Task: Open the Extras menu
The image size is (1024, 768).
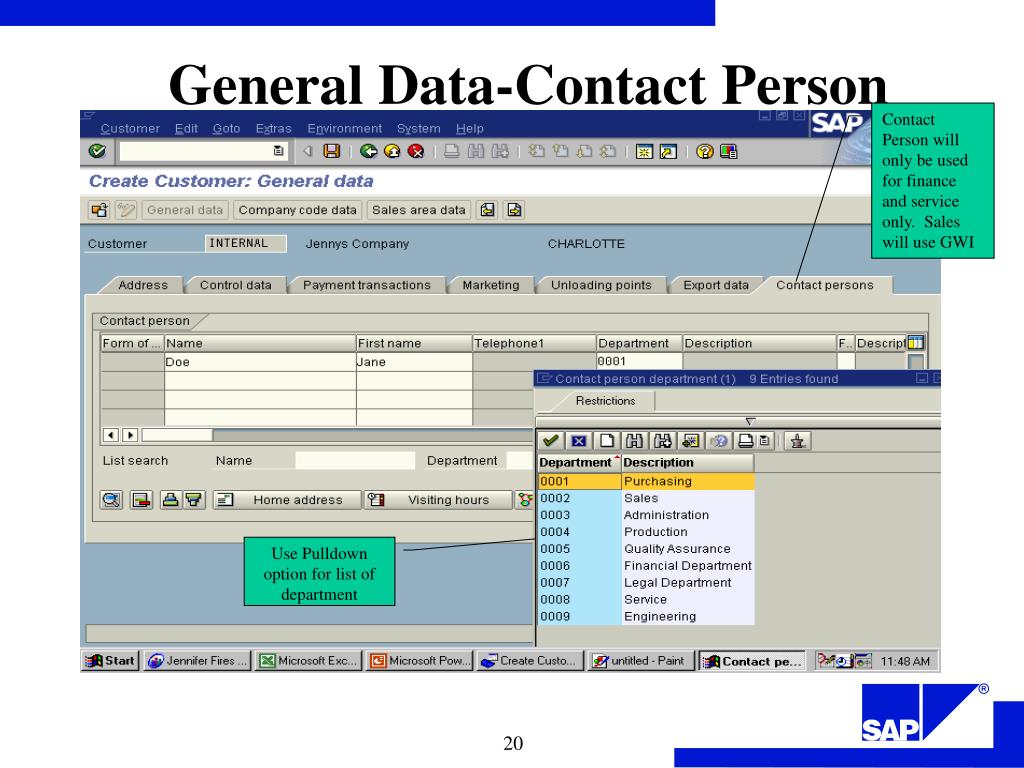Action: tap(274, 129)
